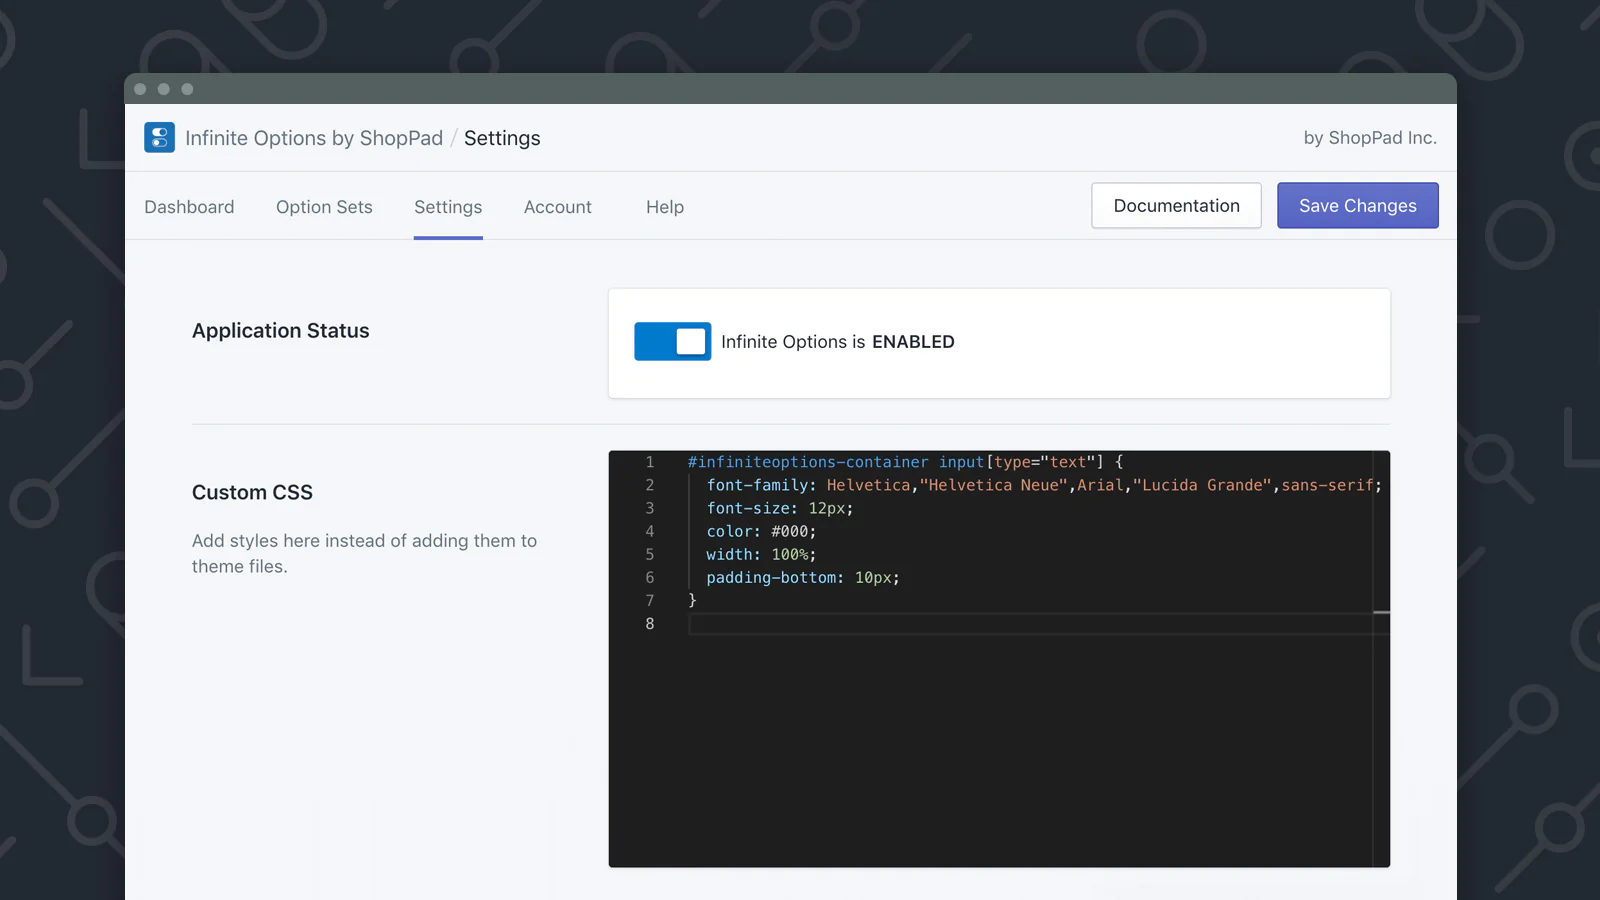Save changes with the Save Changes button
The height and width of the screenshot is (900, 1600).
coord(1357,205)
